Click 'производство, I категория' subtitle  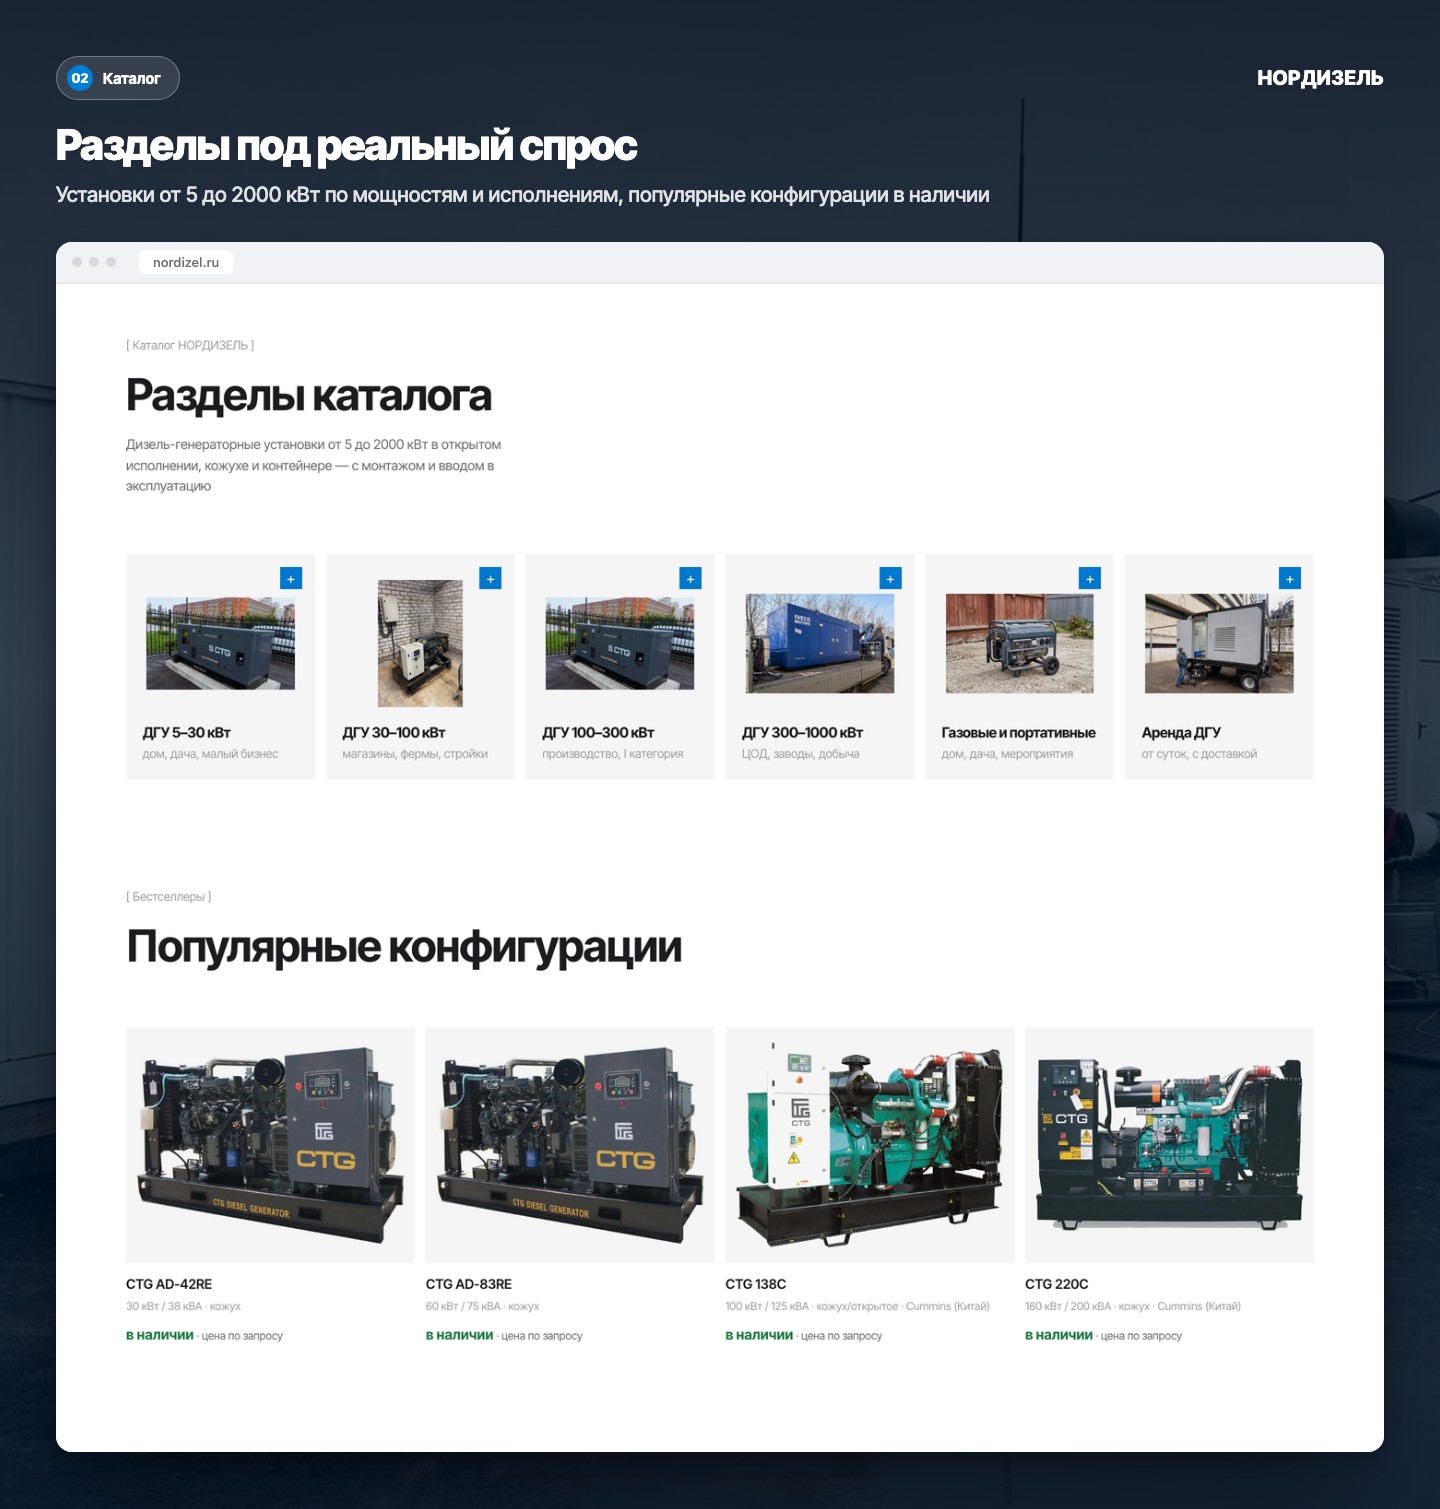click(x=613, y=754)
